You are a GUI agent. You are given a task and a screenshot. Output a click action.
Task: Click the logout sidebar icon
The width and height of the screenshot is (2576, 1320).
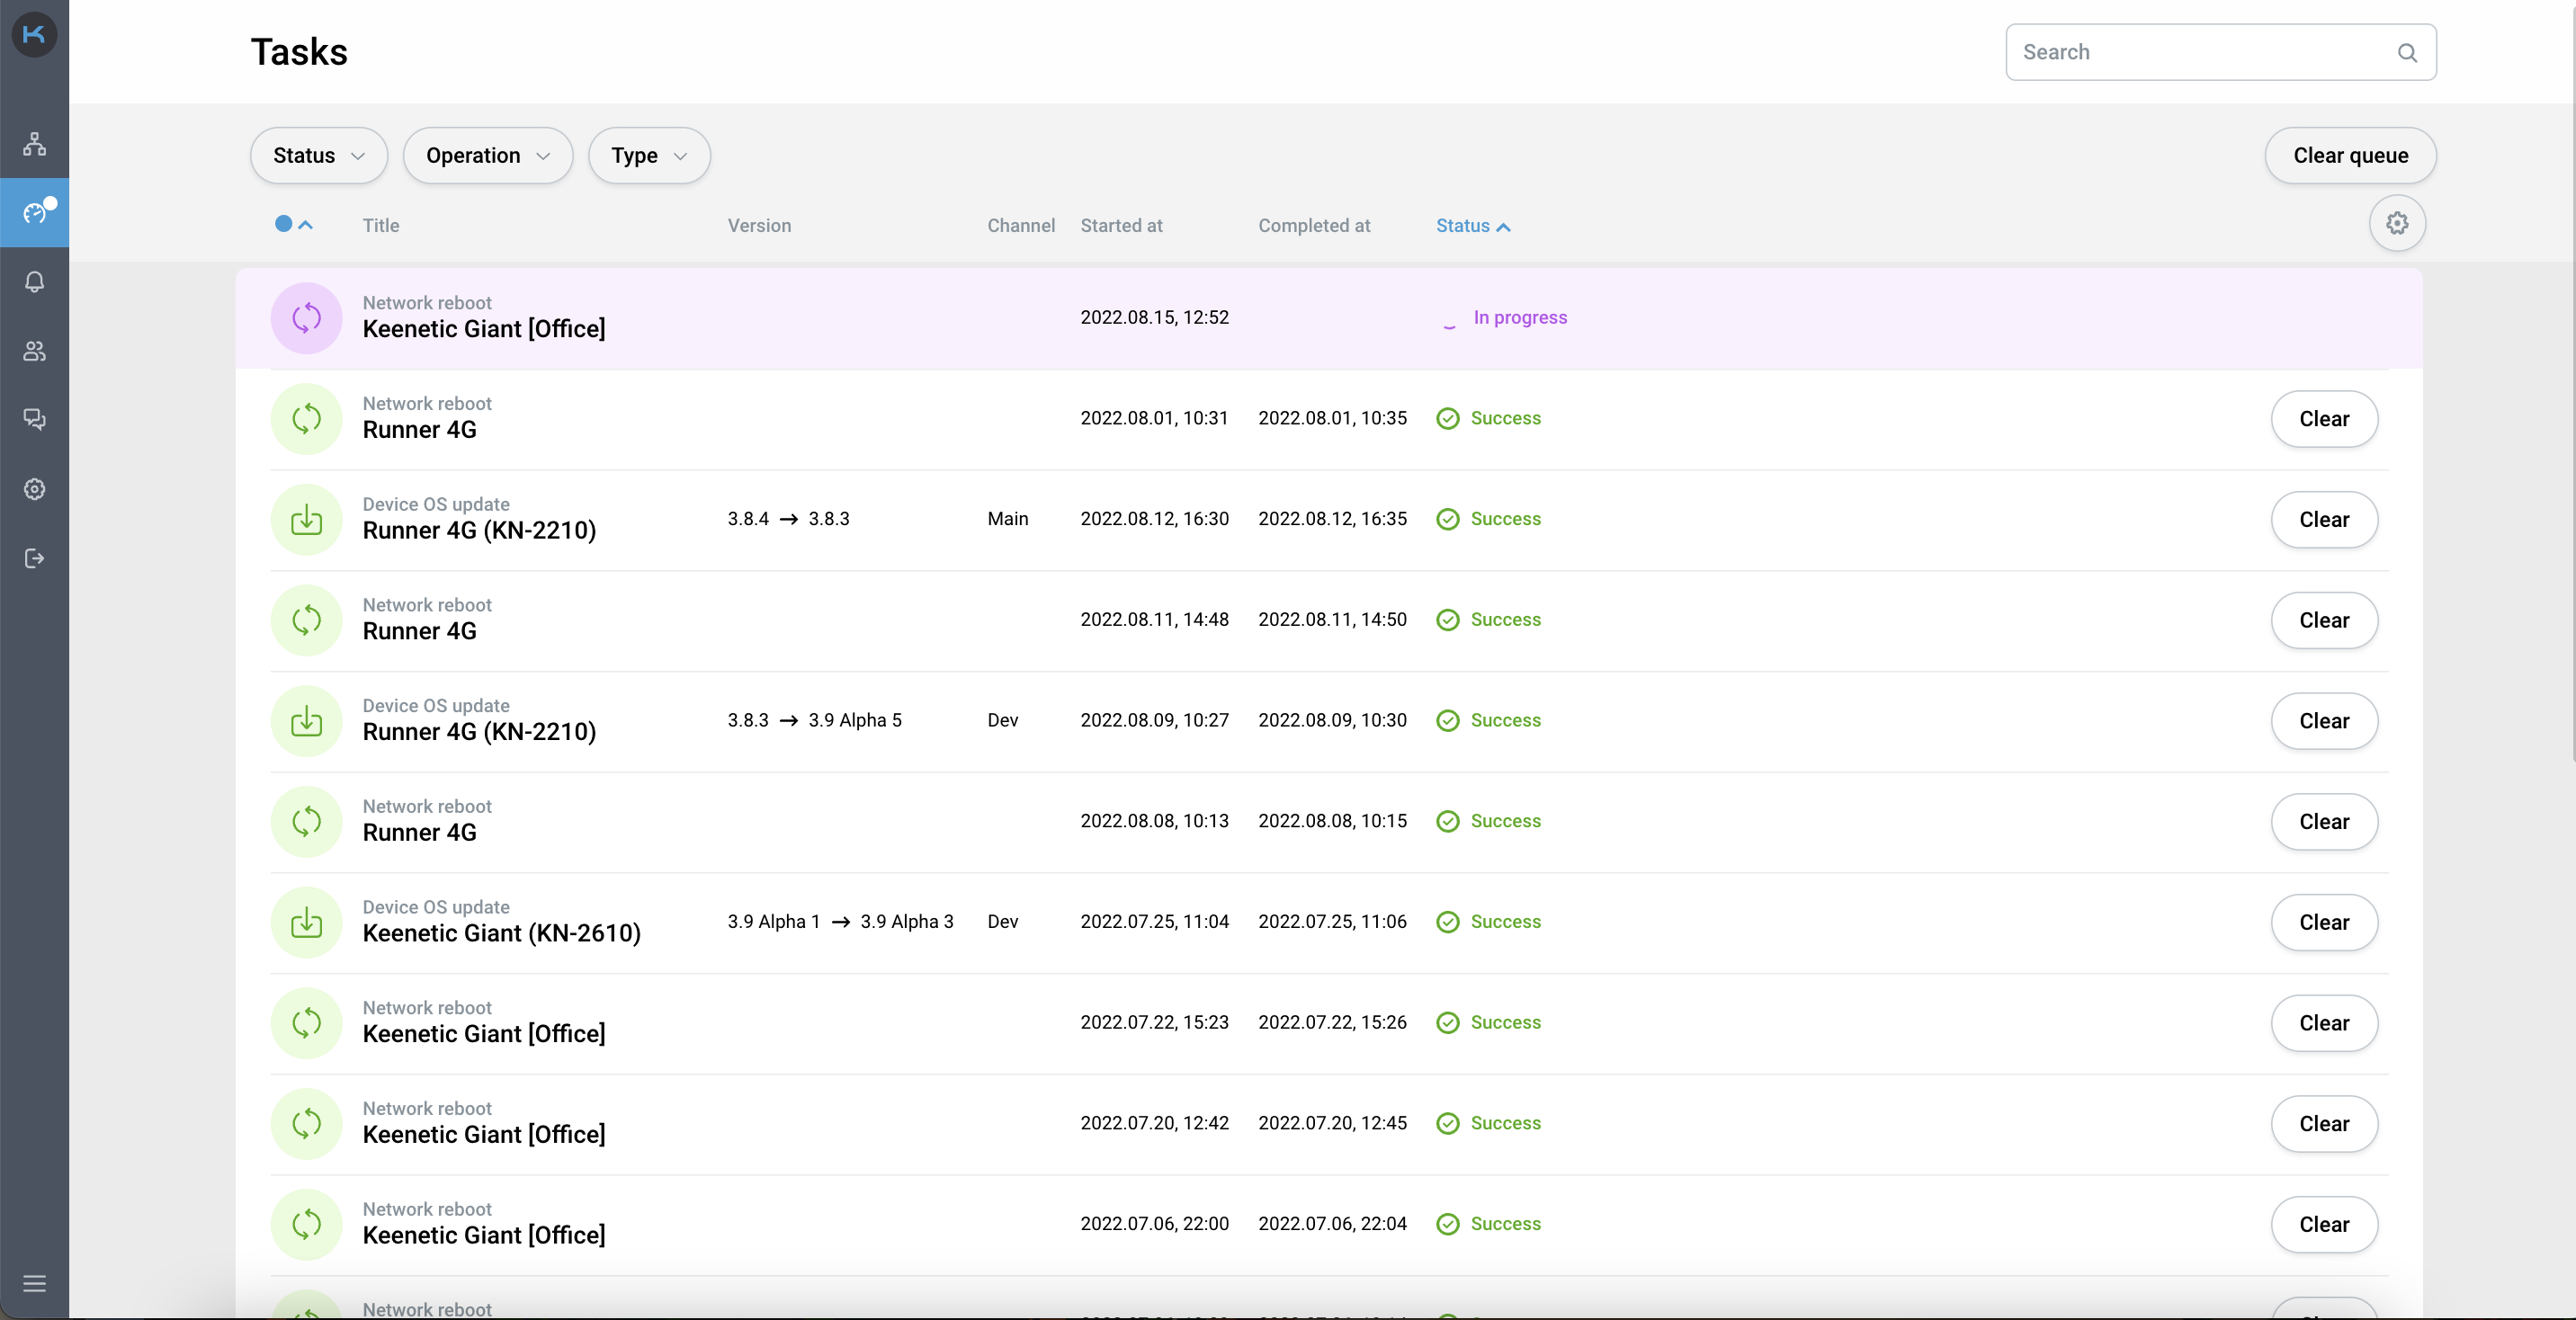[x=34, y=558]
